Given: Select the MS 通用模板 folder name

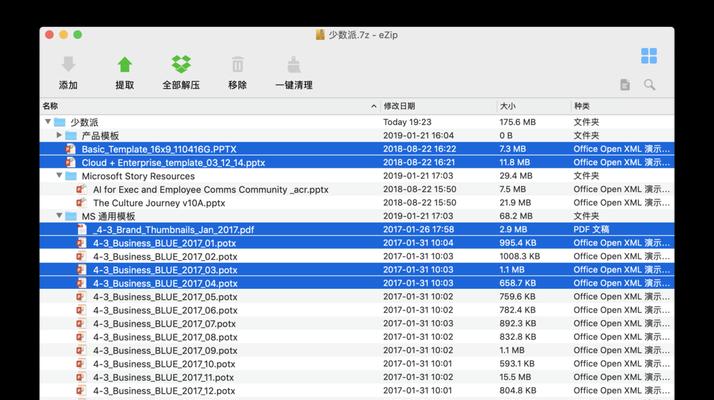Looking at the screenshot, I should (x=108, y=216).
